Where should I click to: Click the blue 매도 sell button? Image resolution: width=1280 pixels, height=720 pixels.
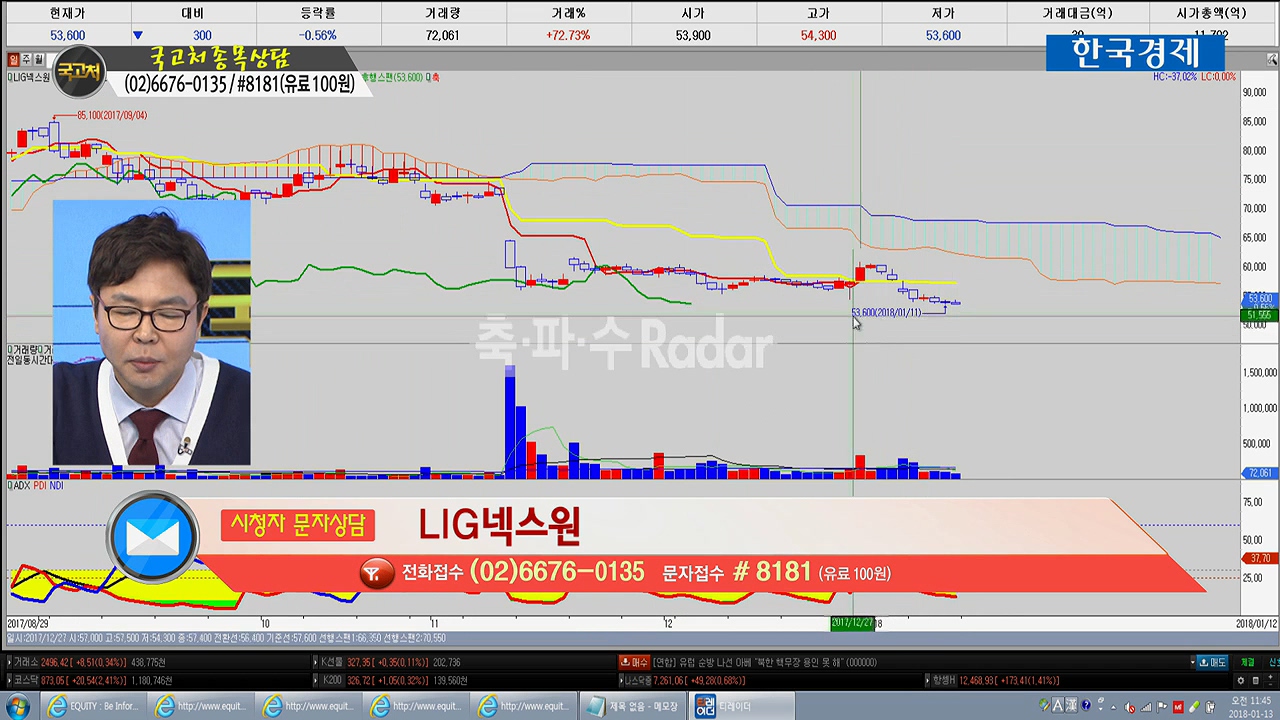point(1212,662)
